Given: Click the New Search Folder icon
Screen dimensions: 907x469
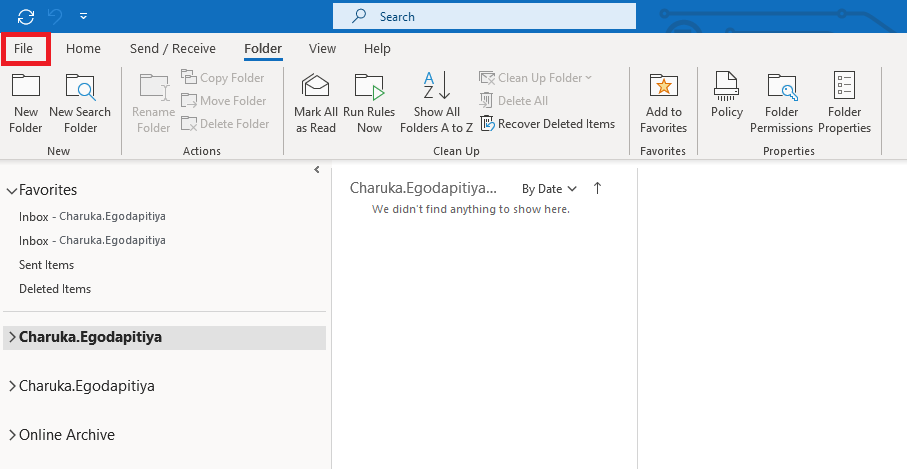Looking at the screenshot, I should pyautogui.click(x=80, y=86).
